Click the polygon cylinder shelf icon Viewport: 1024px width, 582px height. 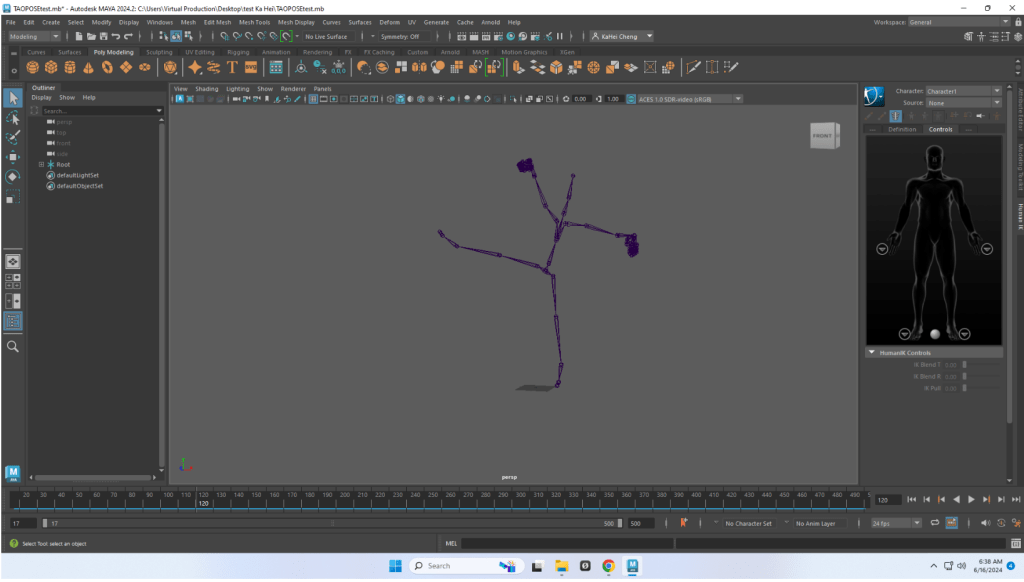click(x=70, y=67)
